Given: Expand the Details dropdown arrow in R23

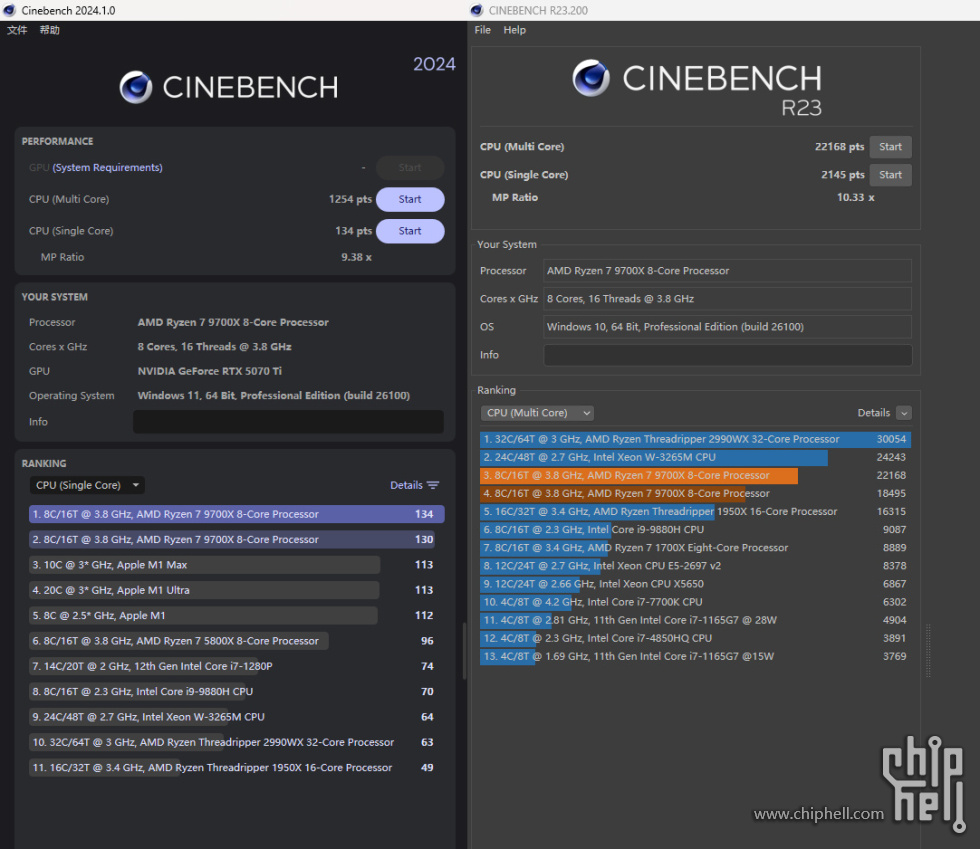Looking at the screenshot, I should pyautogui.click(x=904, y=413).
